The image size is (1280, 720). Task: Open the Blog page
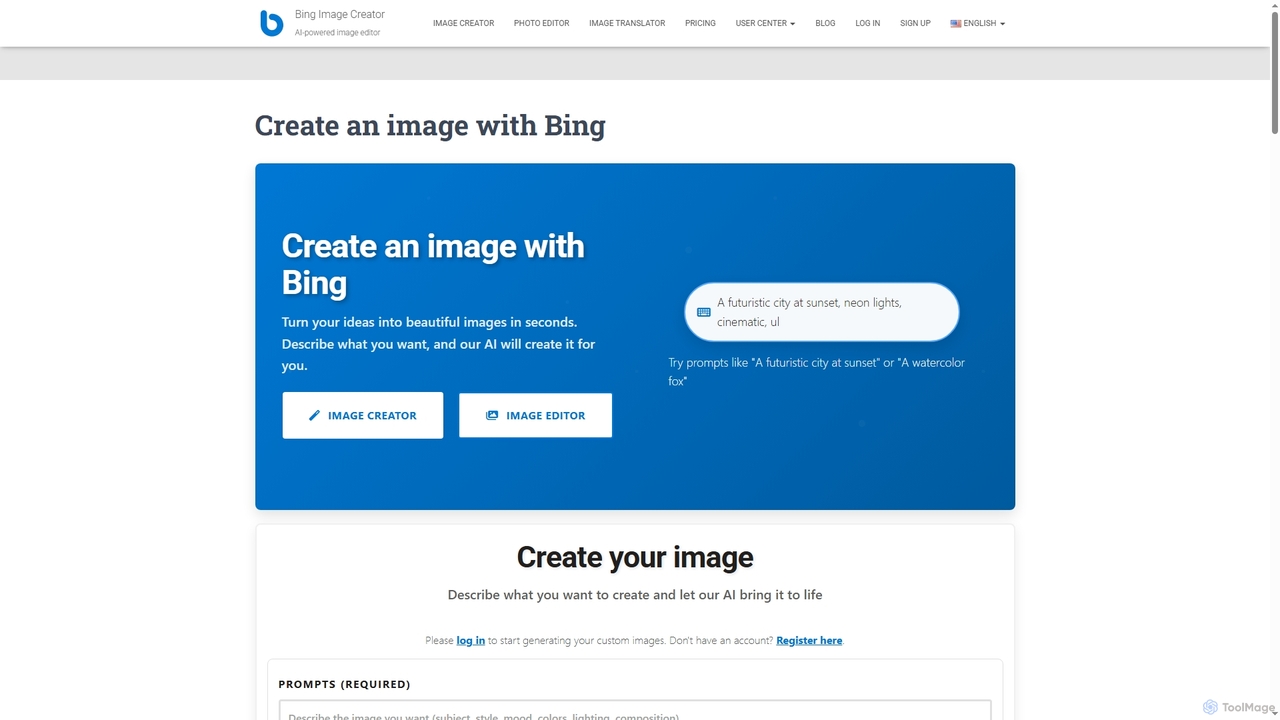pos(825,23)
